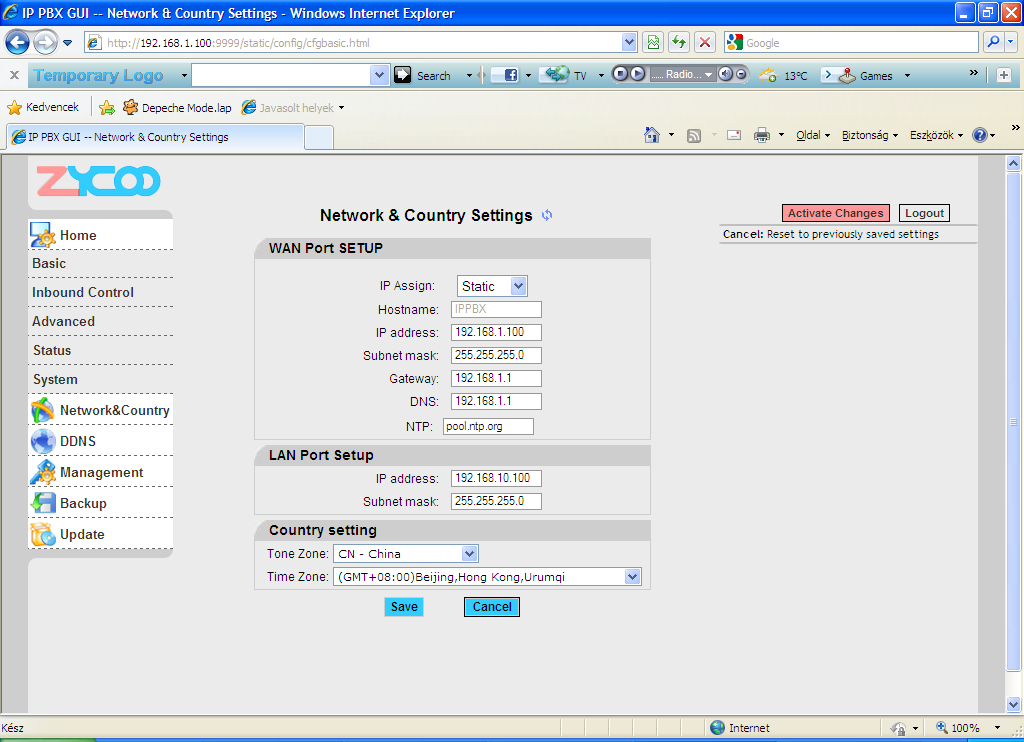Add to favorites bar using the star-arrow icon

(107, 108)
